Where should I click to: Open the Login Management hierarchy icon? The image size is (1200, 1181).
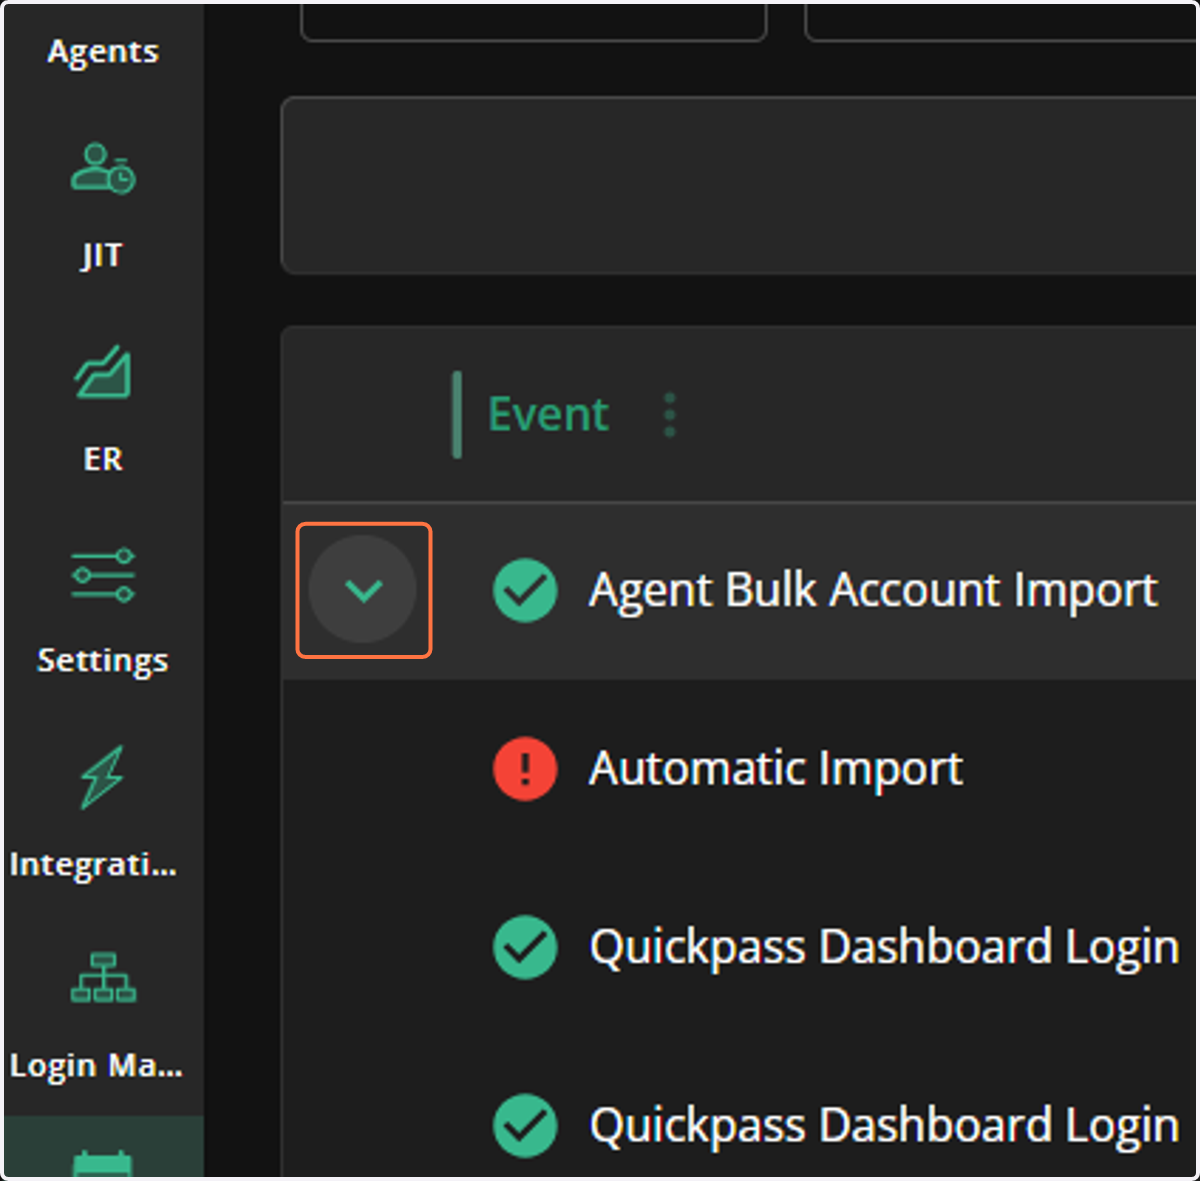pyautogui.click(x=103, y=977)
